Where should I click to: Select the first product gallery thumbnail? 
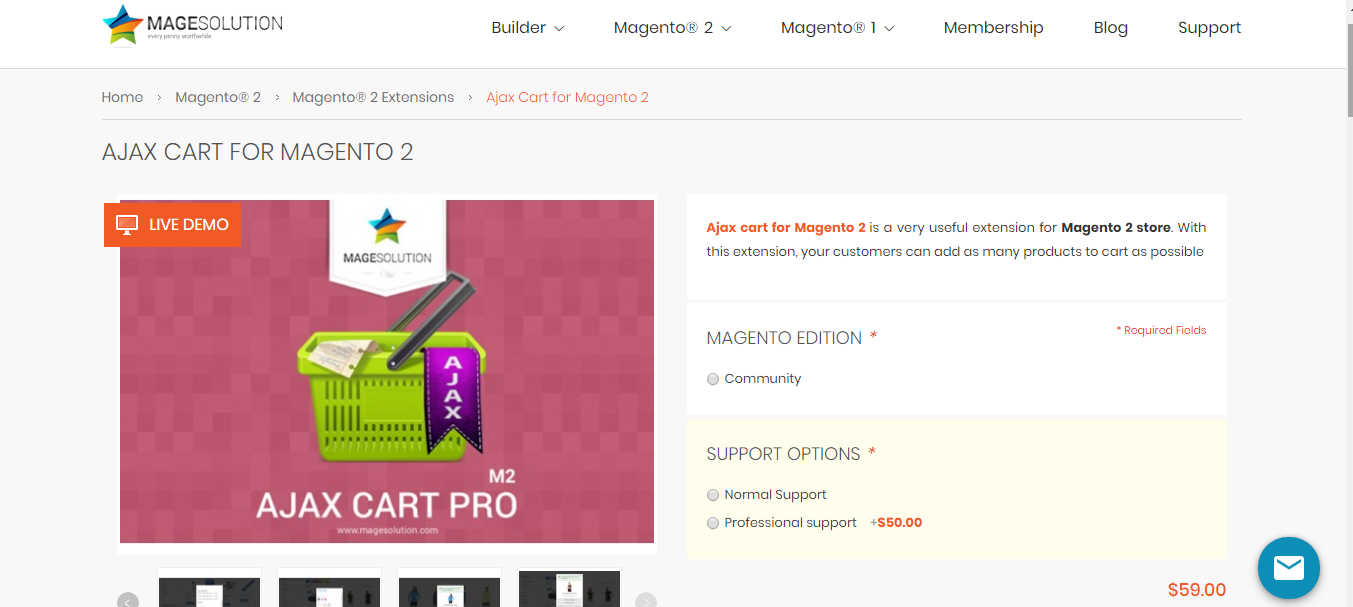209,589
